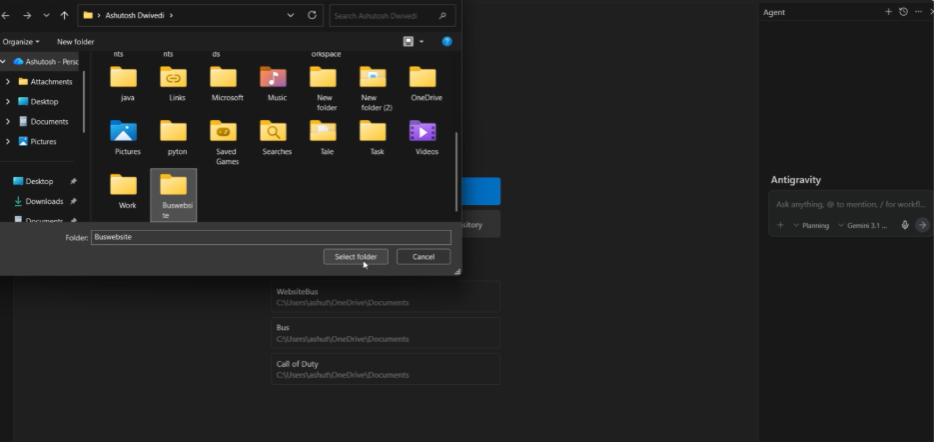The width and height of the screenshot is (936, 442).
Task: Open address bar history dropdown
Action: pyautogui.click(x=291, y=16)
